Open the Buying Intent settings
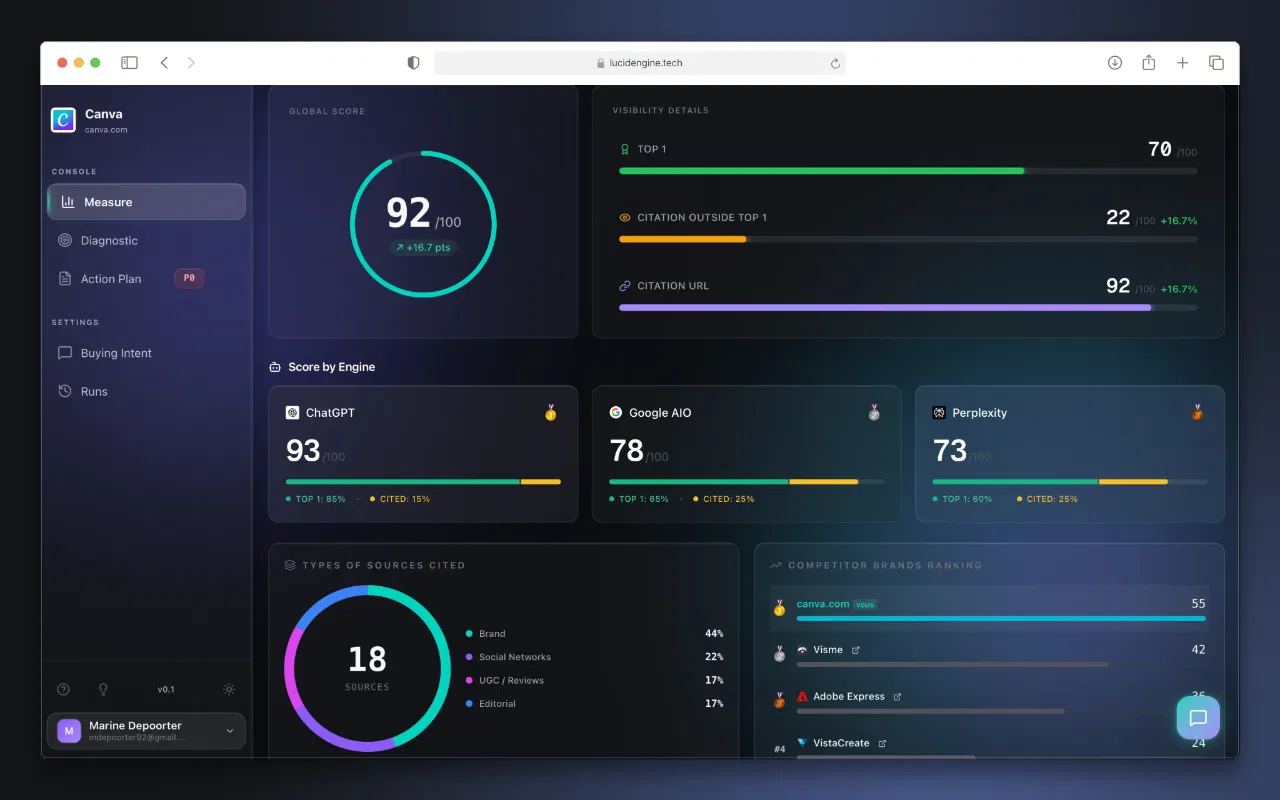Viewport: 1280px width, 800px height. pos(116,353)
